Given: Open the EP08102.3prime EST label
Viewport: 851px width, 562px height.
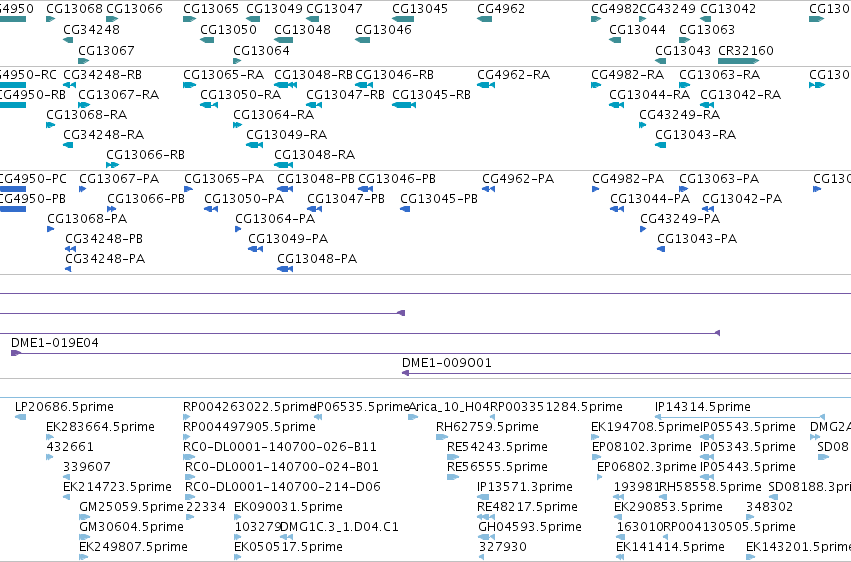Looking at the screenshot, I should tap(642, 447).
